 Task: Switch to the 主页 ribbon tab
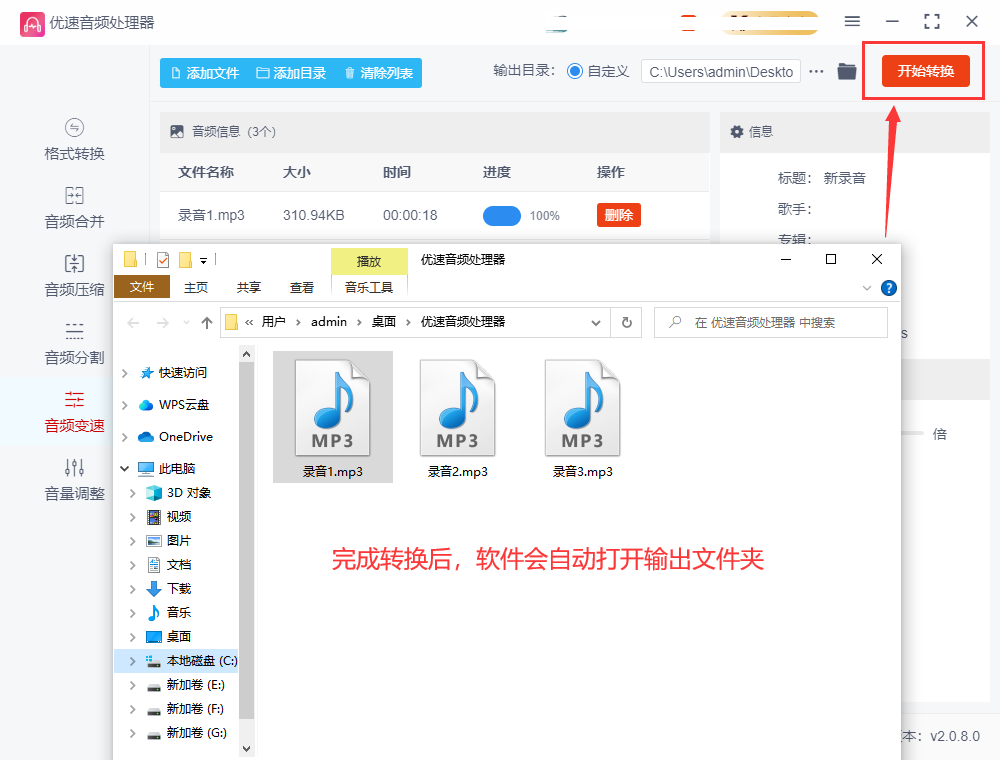pos(196,288)
